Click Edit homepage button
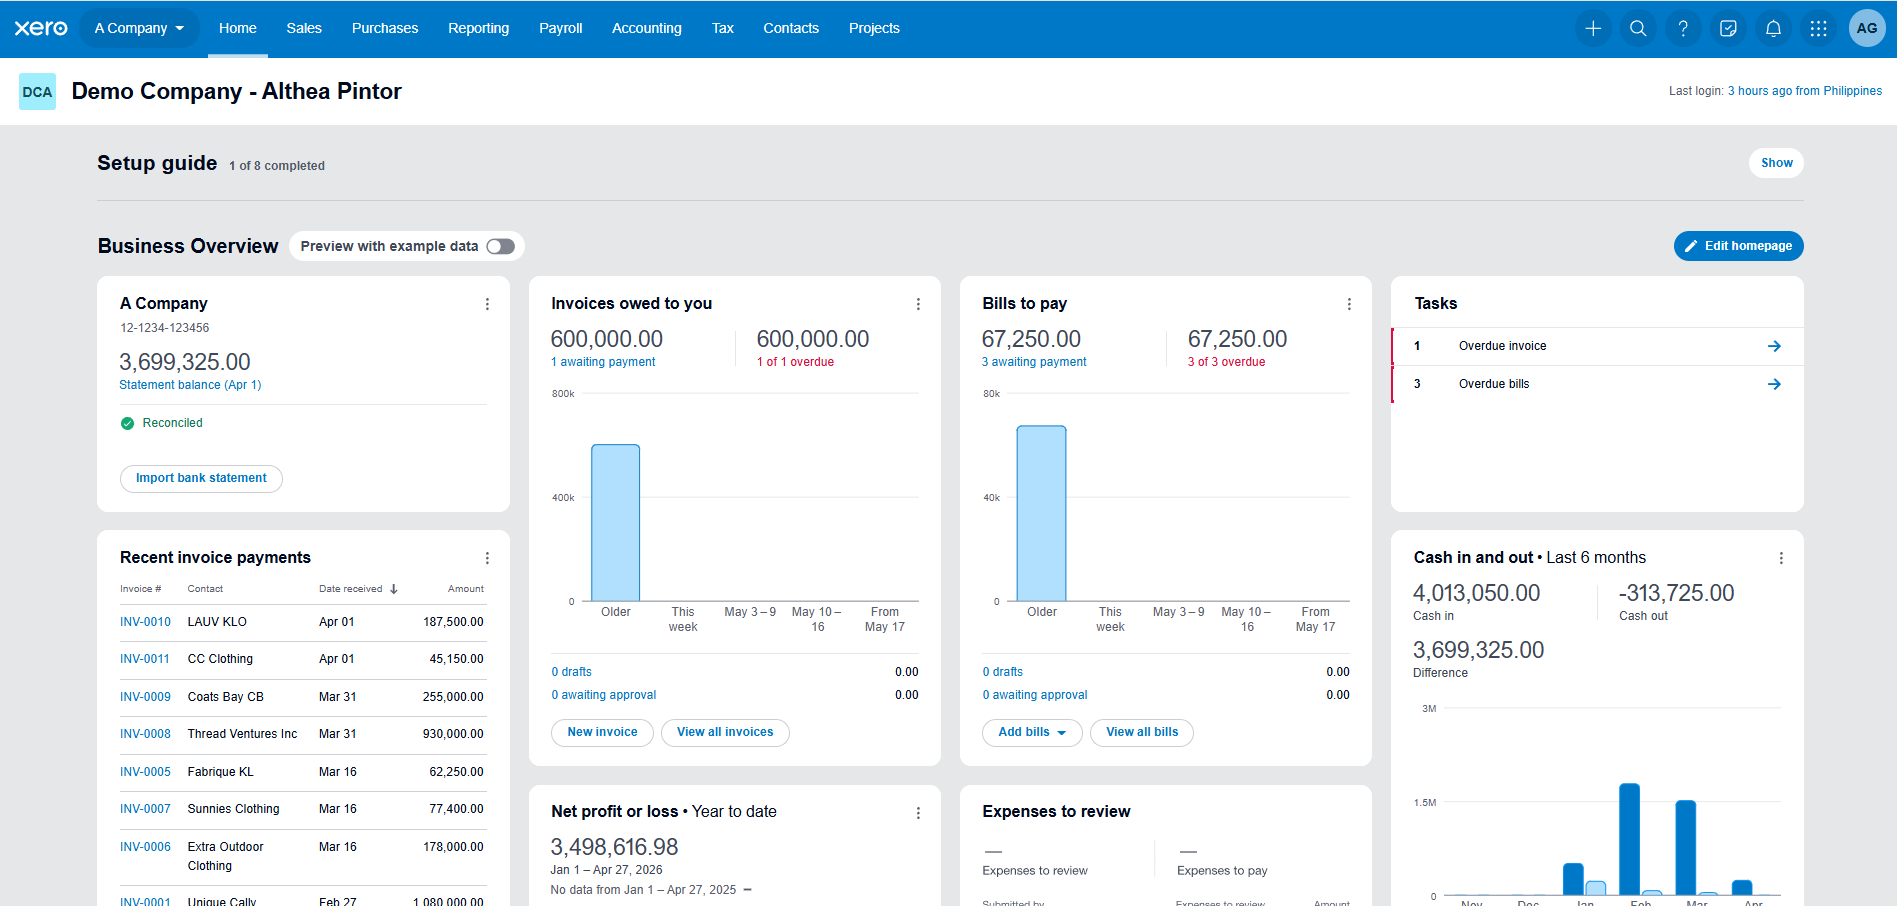Viewport: 1897px width, 906px height. [1738, 246]
